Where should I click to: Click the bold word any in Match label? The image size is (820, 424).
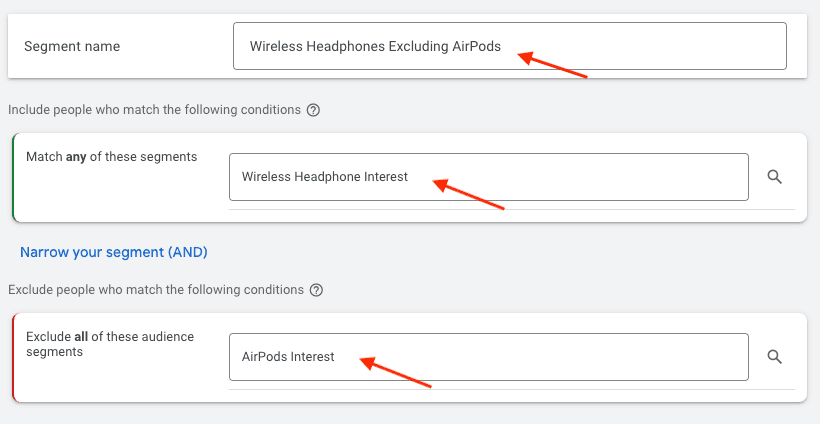click(x=77, y=157)
